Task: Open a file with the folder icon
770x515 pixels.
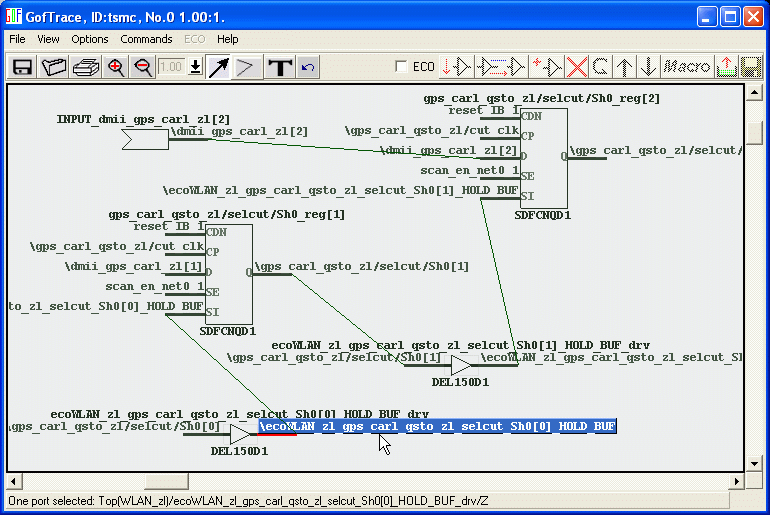Action: tap(54, 67)
